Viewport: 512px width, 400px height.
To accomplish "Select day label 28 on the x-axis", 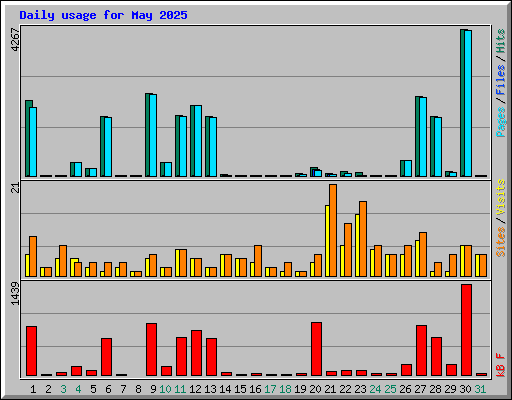I will [x=435, y=389].
